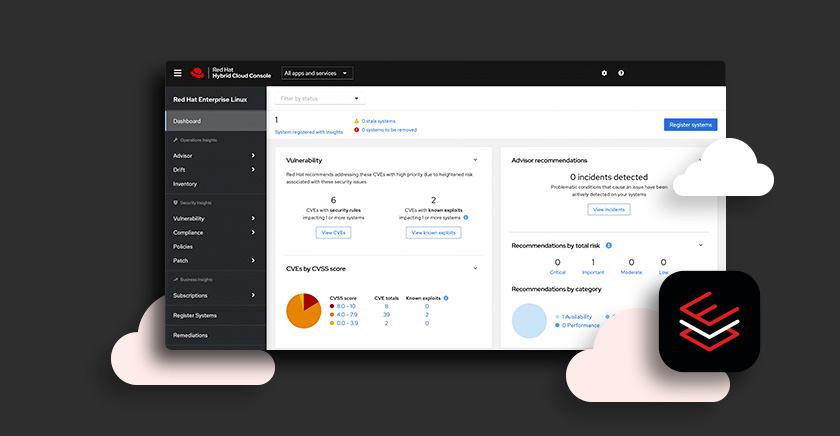Click the Business Insights chart icon
This screenshot has height=436, width=840.
tap(175, 279)
